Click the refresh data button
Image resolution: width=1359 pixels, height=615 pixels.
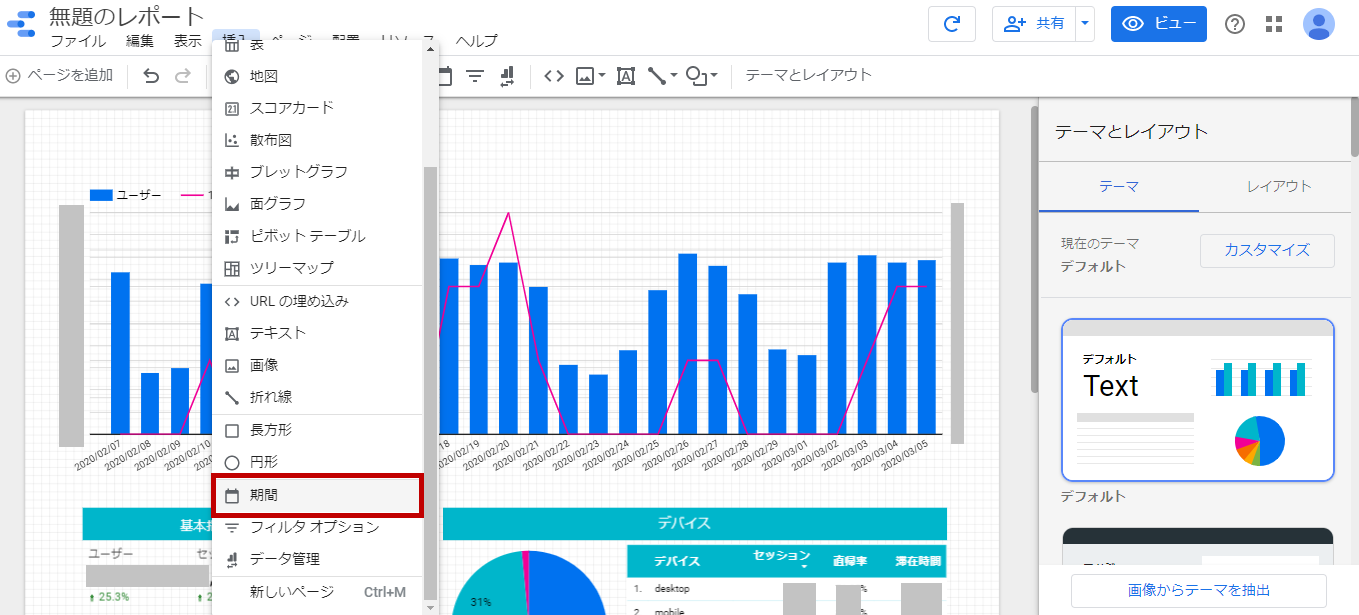click(952, 24)
